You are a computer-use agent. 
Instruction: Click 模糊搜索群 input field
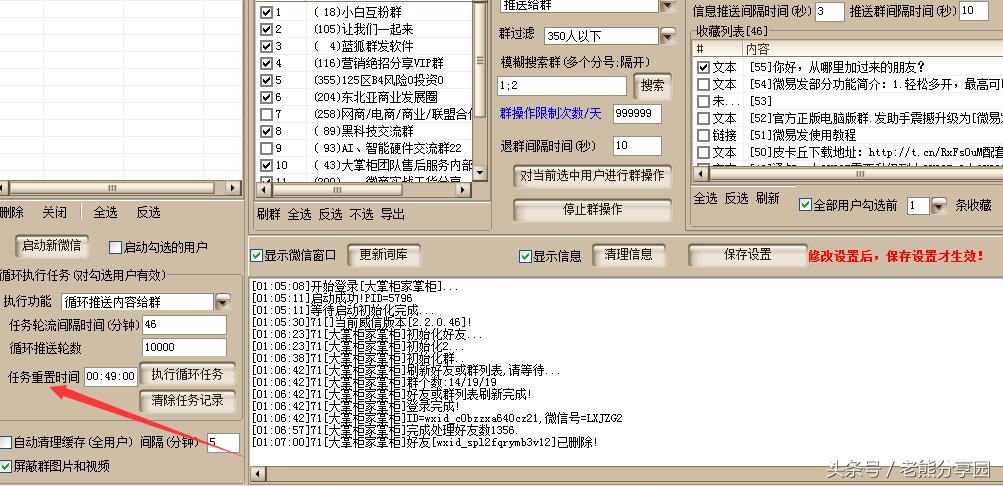pos(562,86)
